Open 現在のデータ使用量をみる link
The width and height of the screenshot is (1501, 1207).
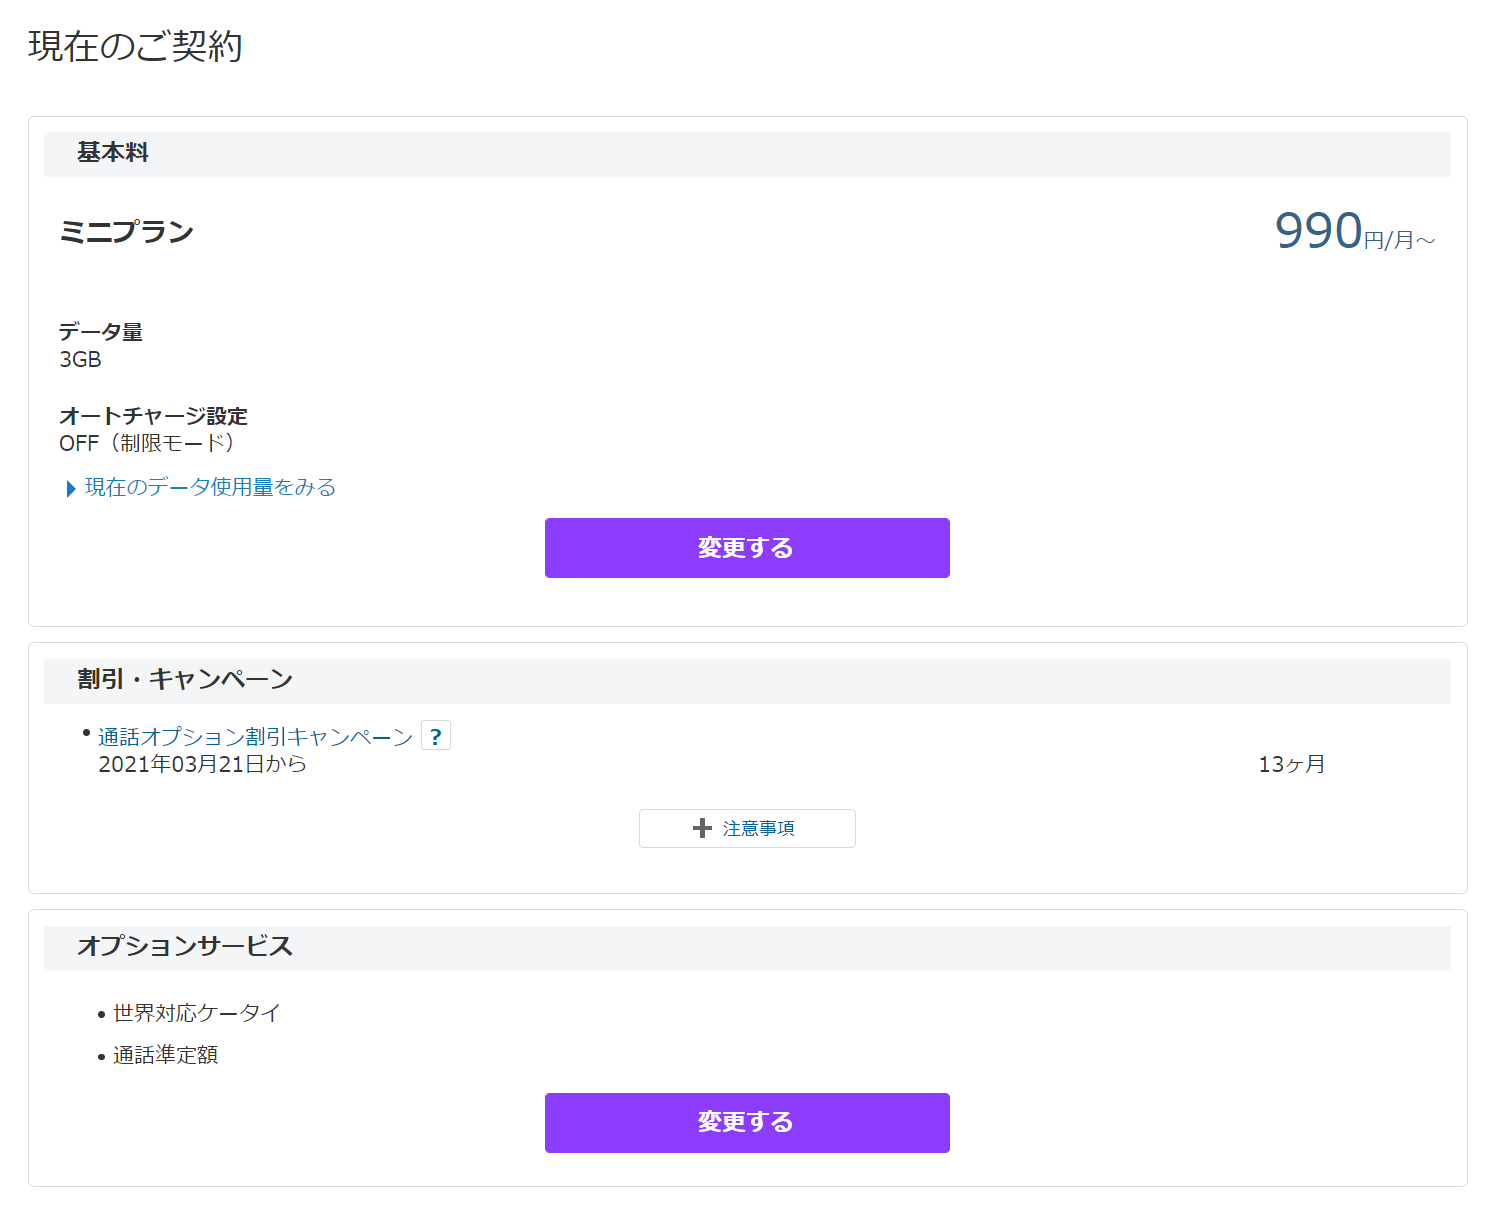coord(210,487)
